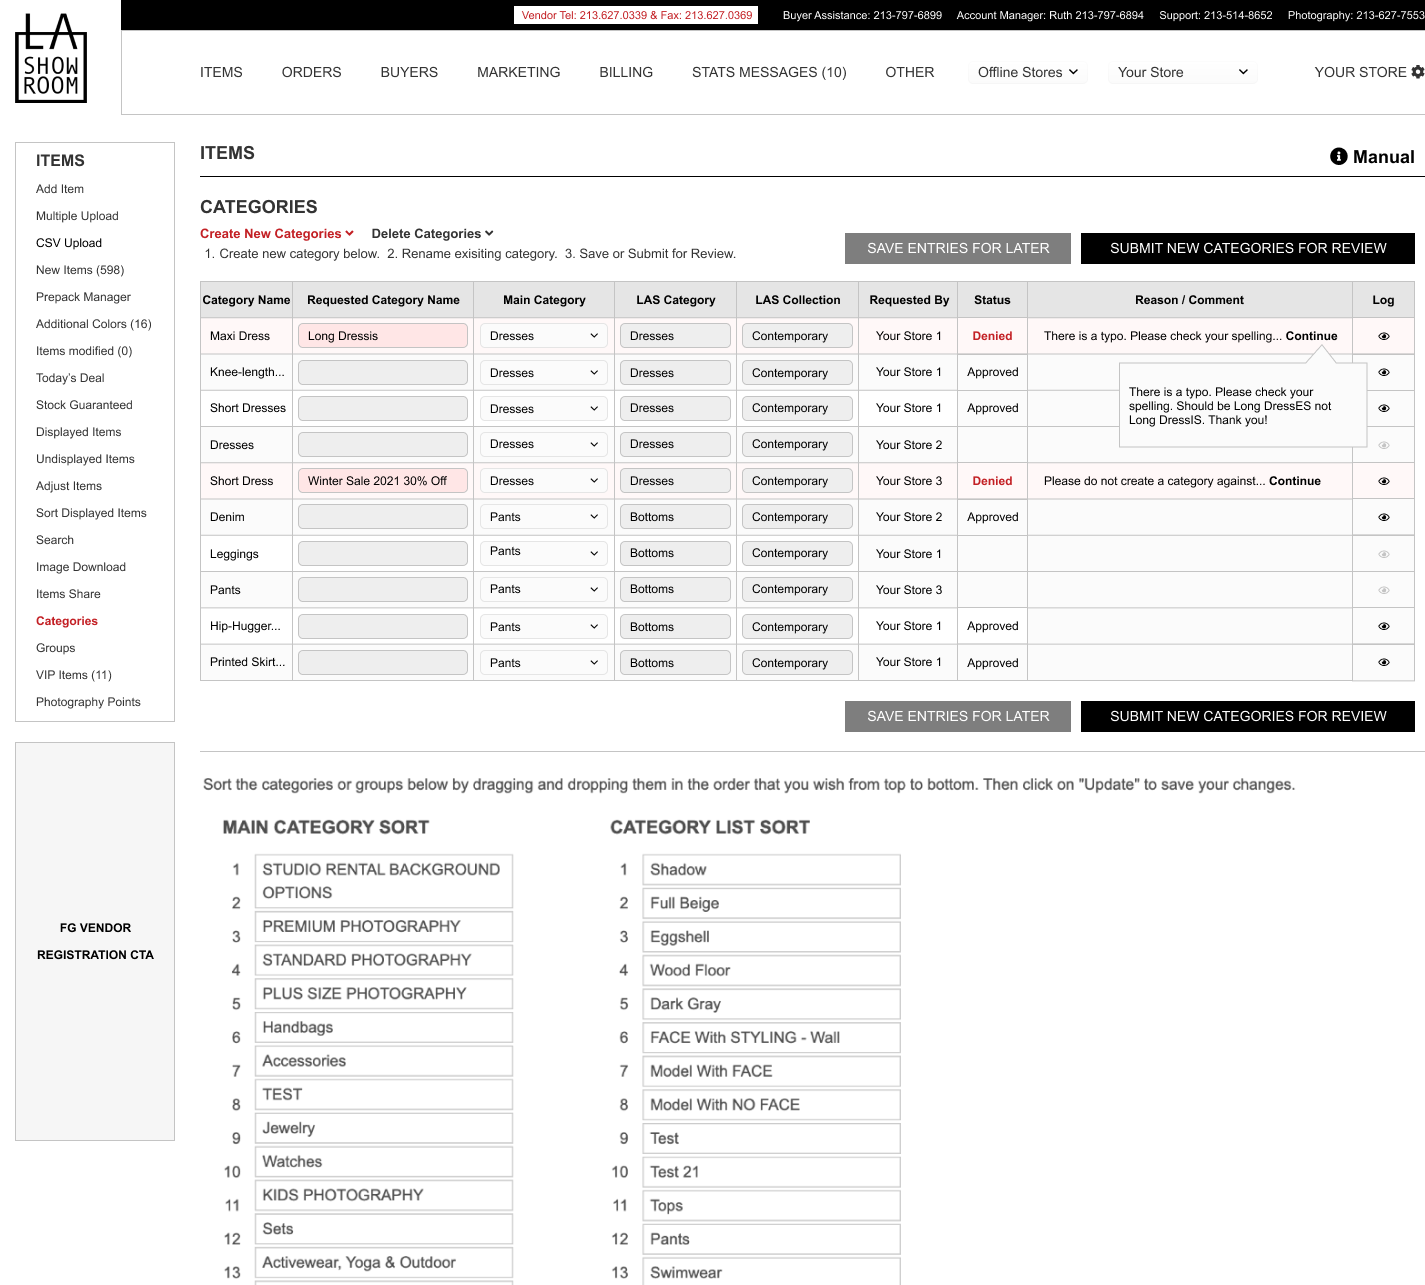Select Handbags item in Main Category Sort
This screenshot has width=1425, height=1285.
click(x=383, y=1027)
